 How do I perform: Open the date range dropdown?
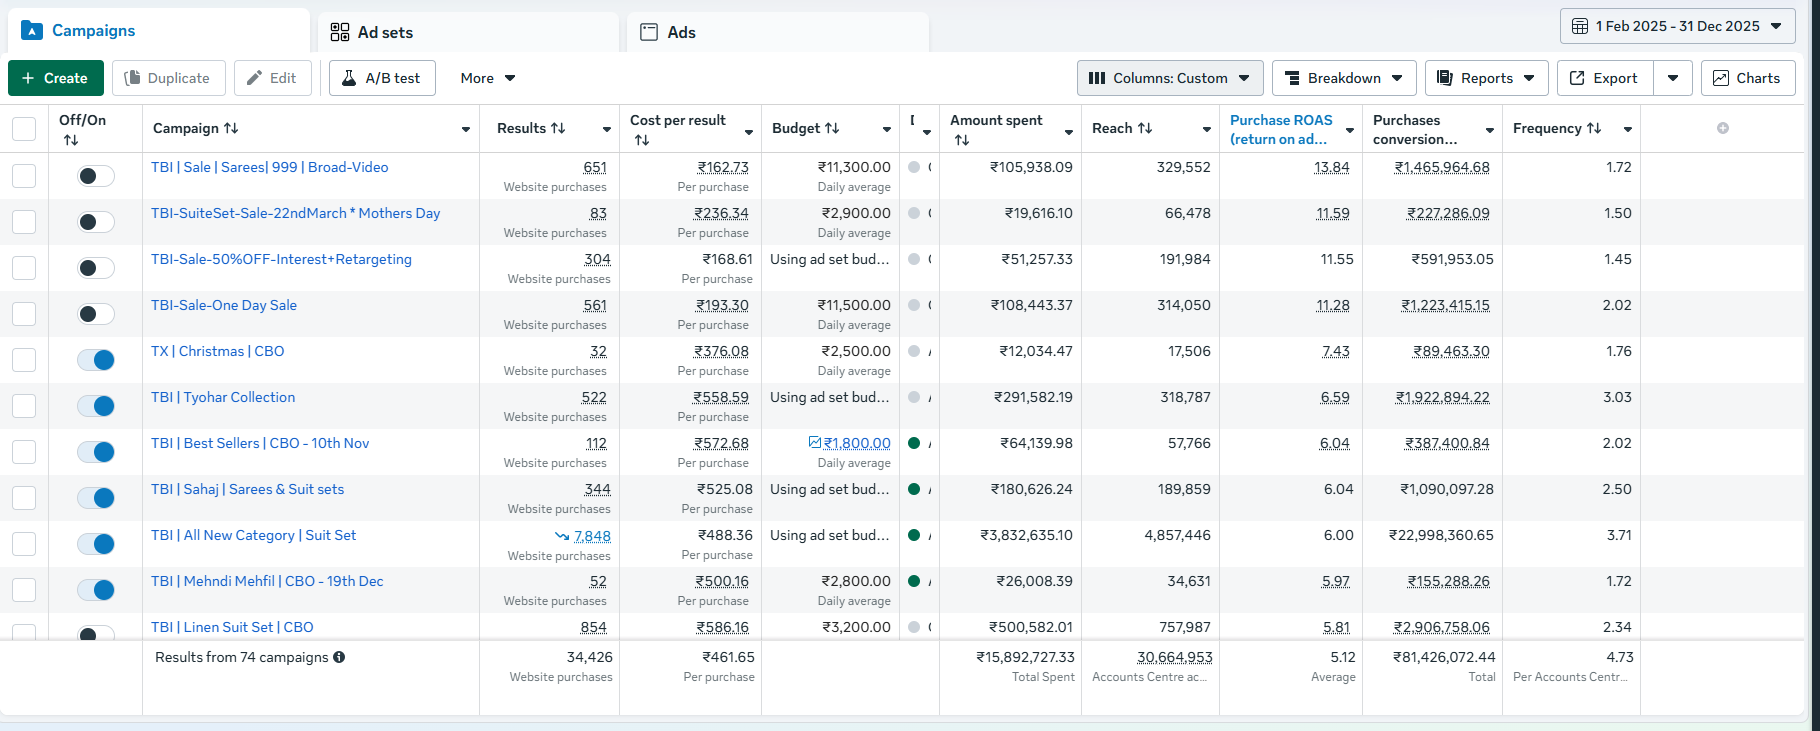point(1677,26)
